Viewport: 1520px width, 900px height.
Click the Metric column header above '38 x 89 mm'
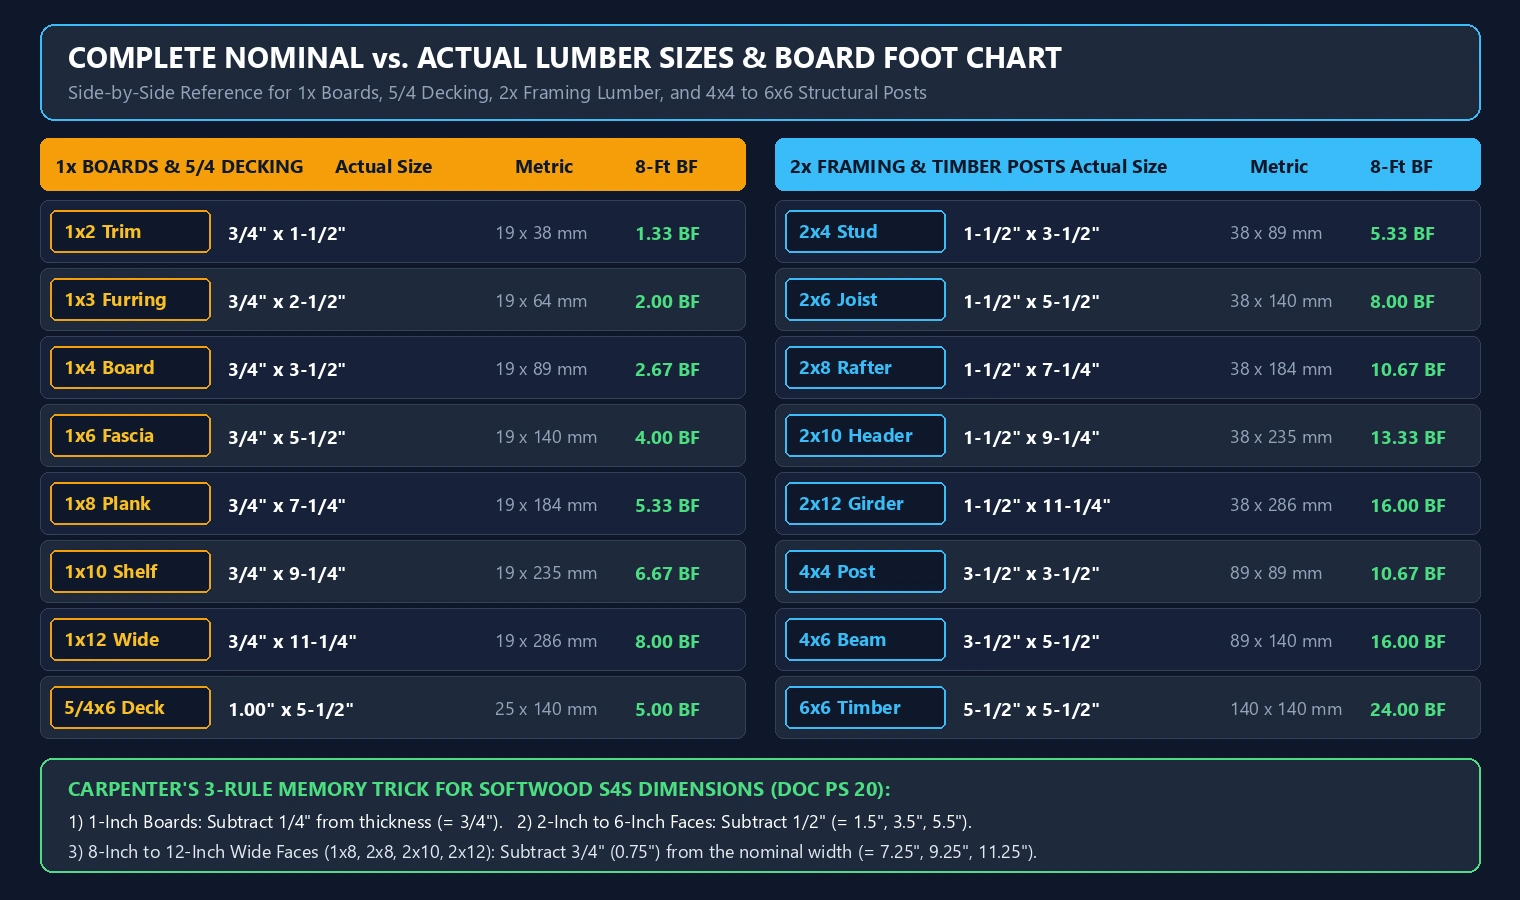pos(1279,167)
